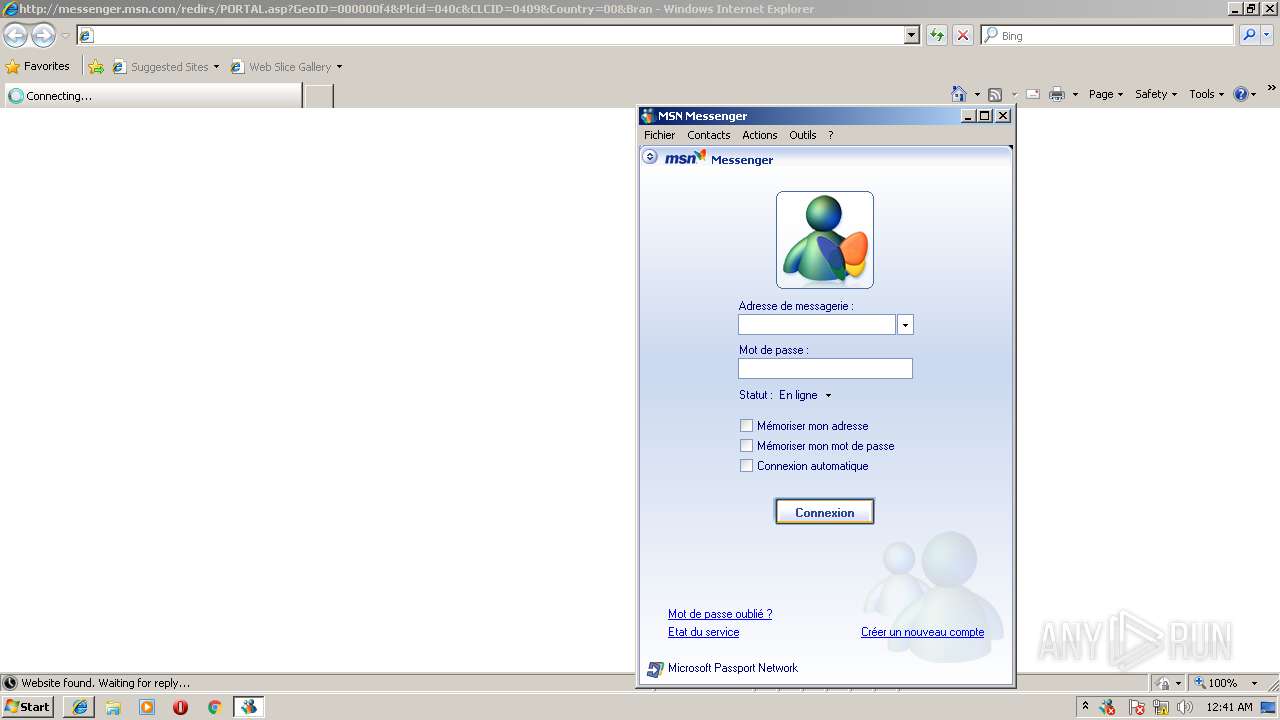The height and width of the screenshot is (720, 1280).
Task: Click Add to Favorites Bar icon
Action: pos(96,67)
